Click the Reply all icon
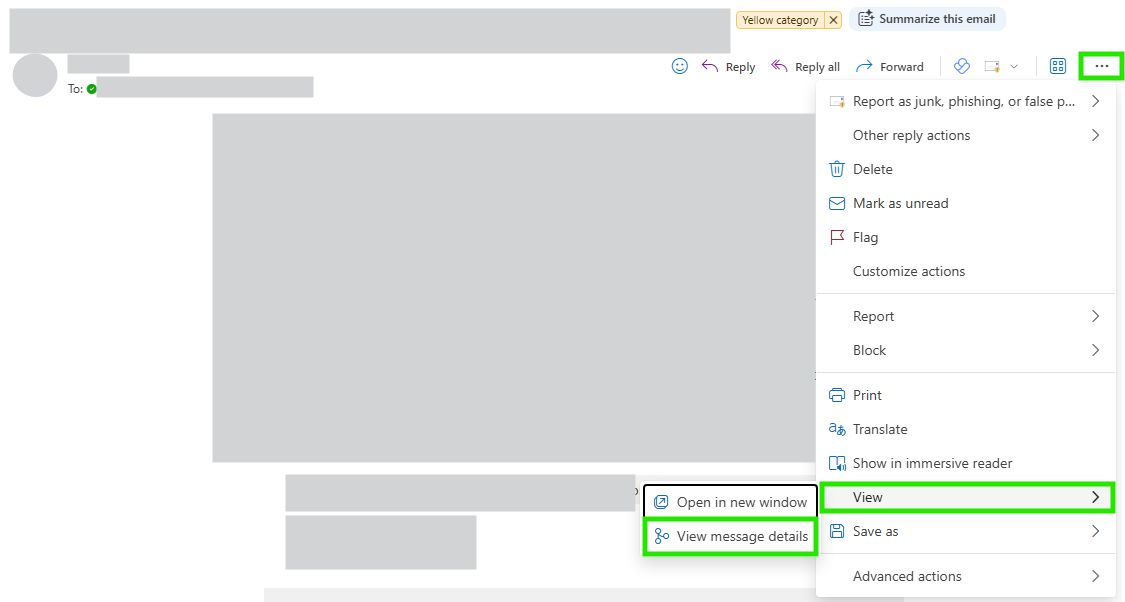The width and height of the screenshot is (1125, 602). (779, 66)
